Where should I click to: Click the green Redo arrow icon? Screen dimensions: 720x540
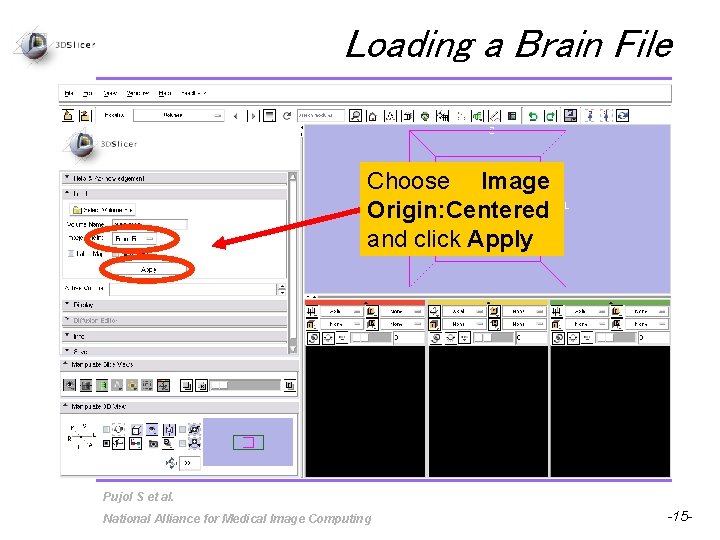click(x=550, y=116)
